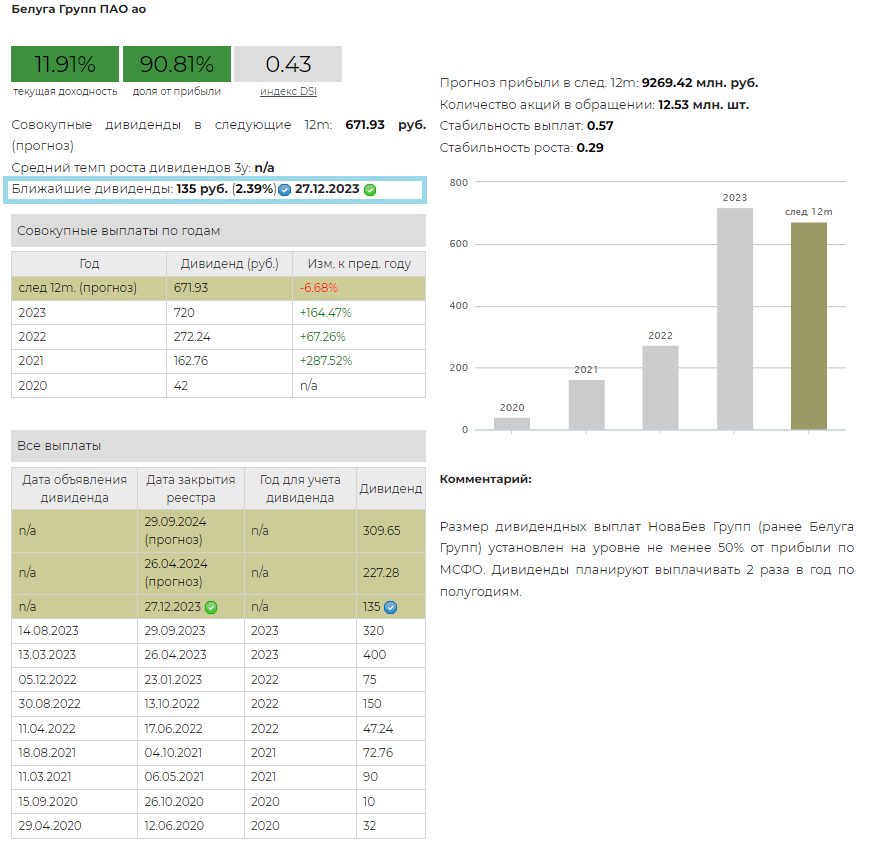
Task: Select the 2020 bar in the chart
Action: coord(512,424)
